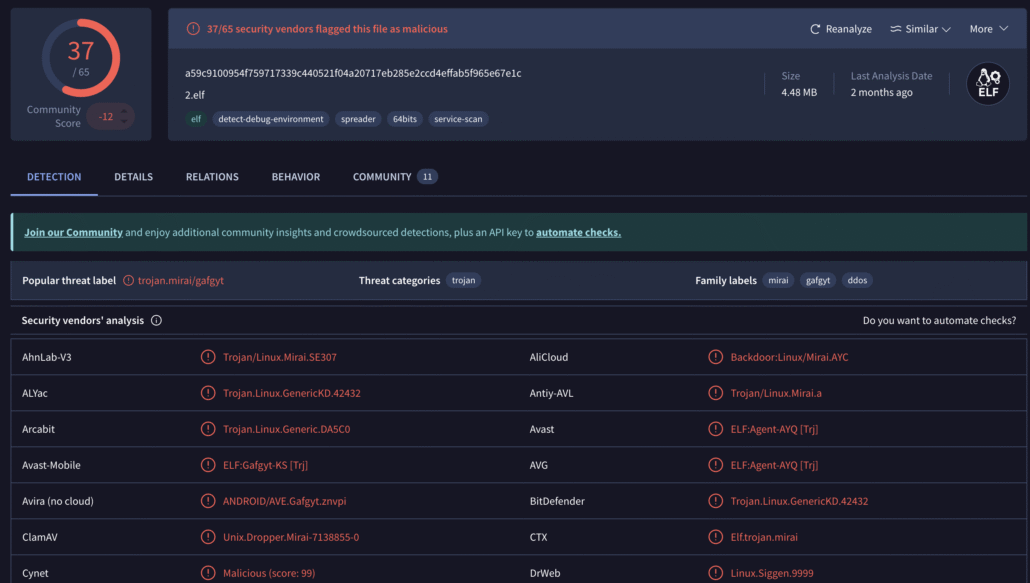Viewport: 1030px width, 583px height.
Task: Click the alert icon on the DrWeb result
Action: click(x=716, y=573)
